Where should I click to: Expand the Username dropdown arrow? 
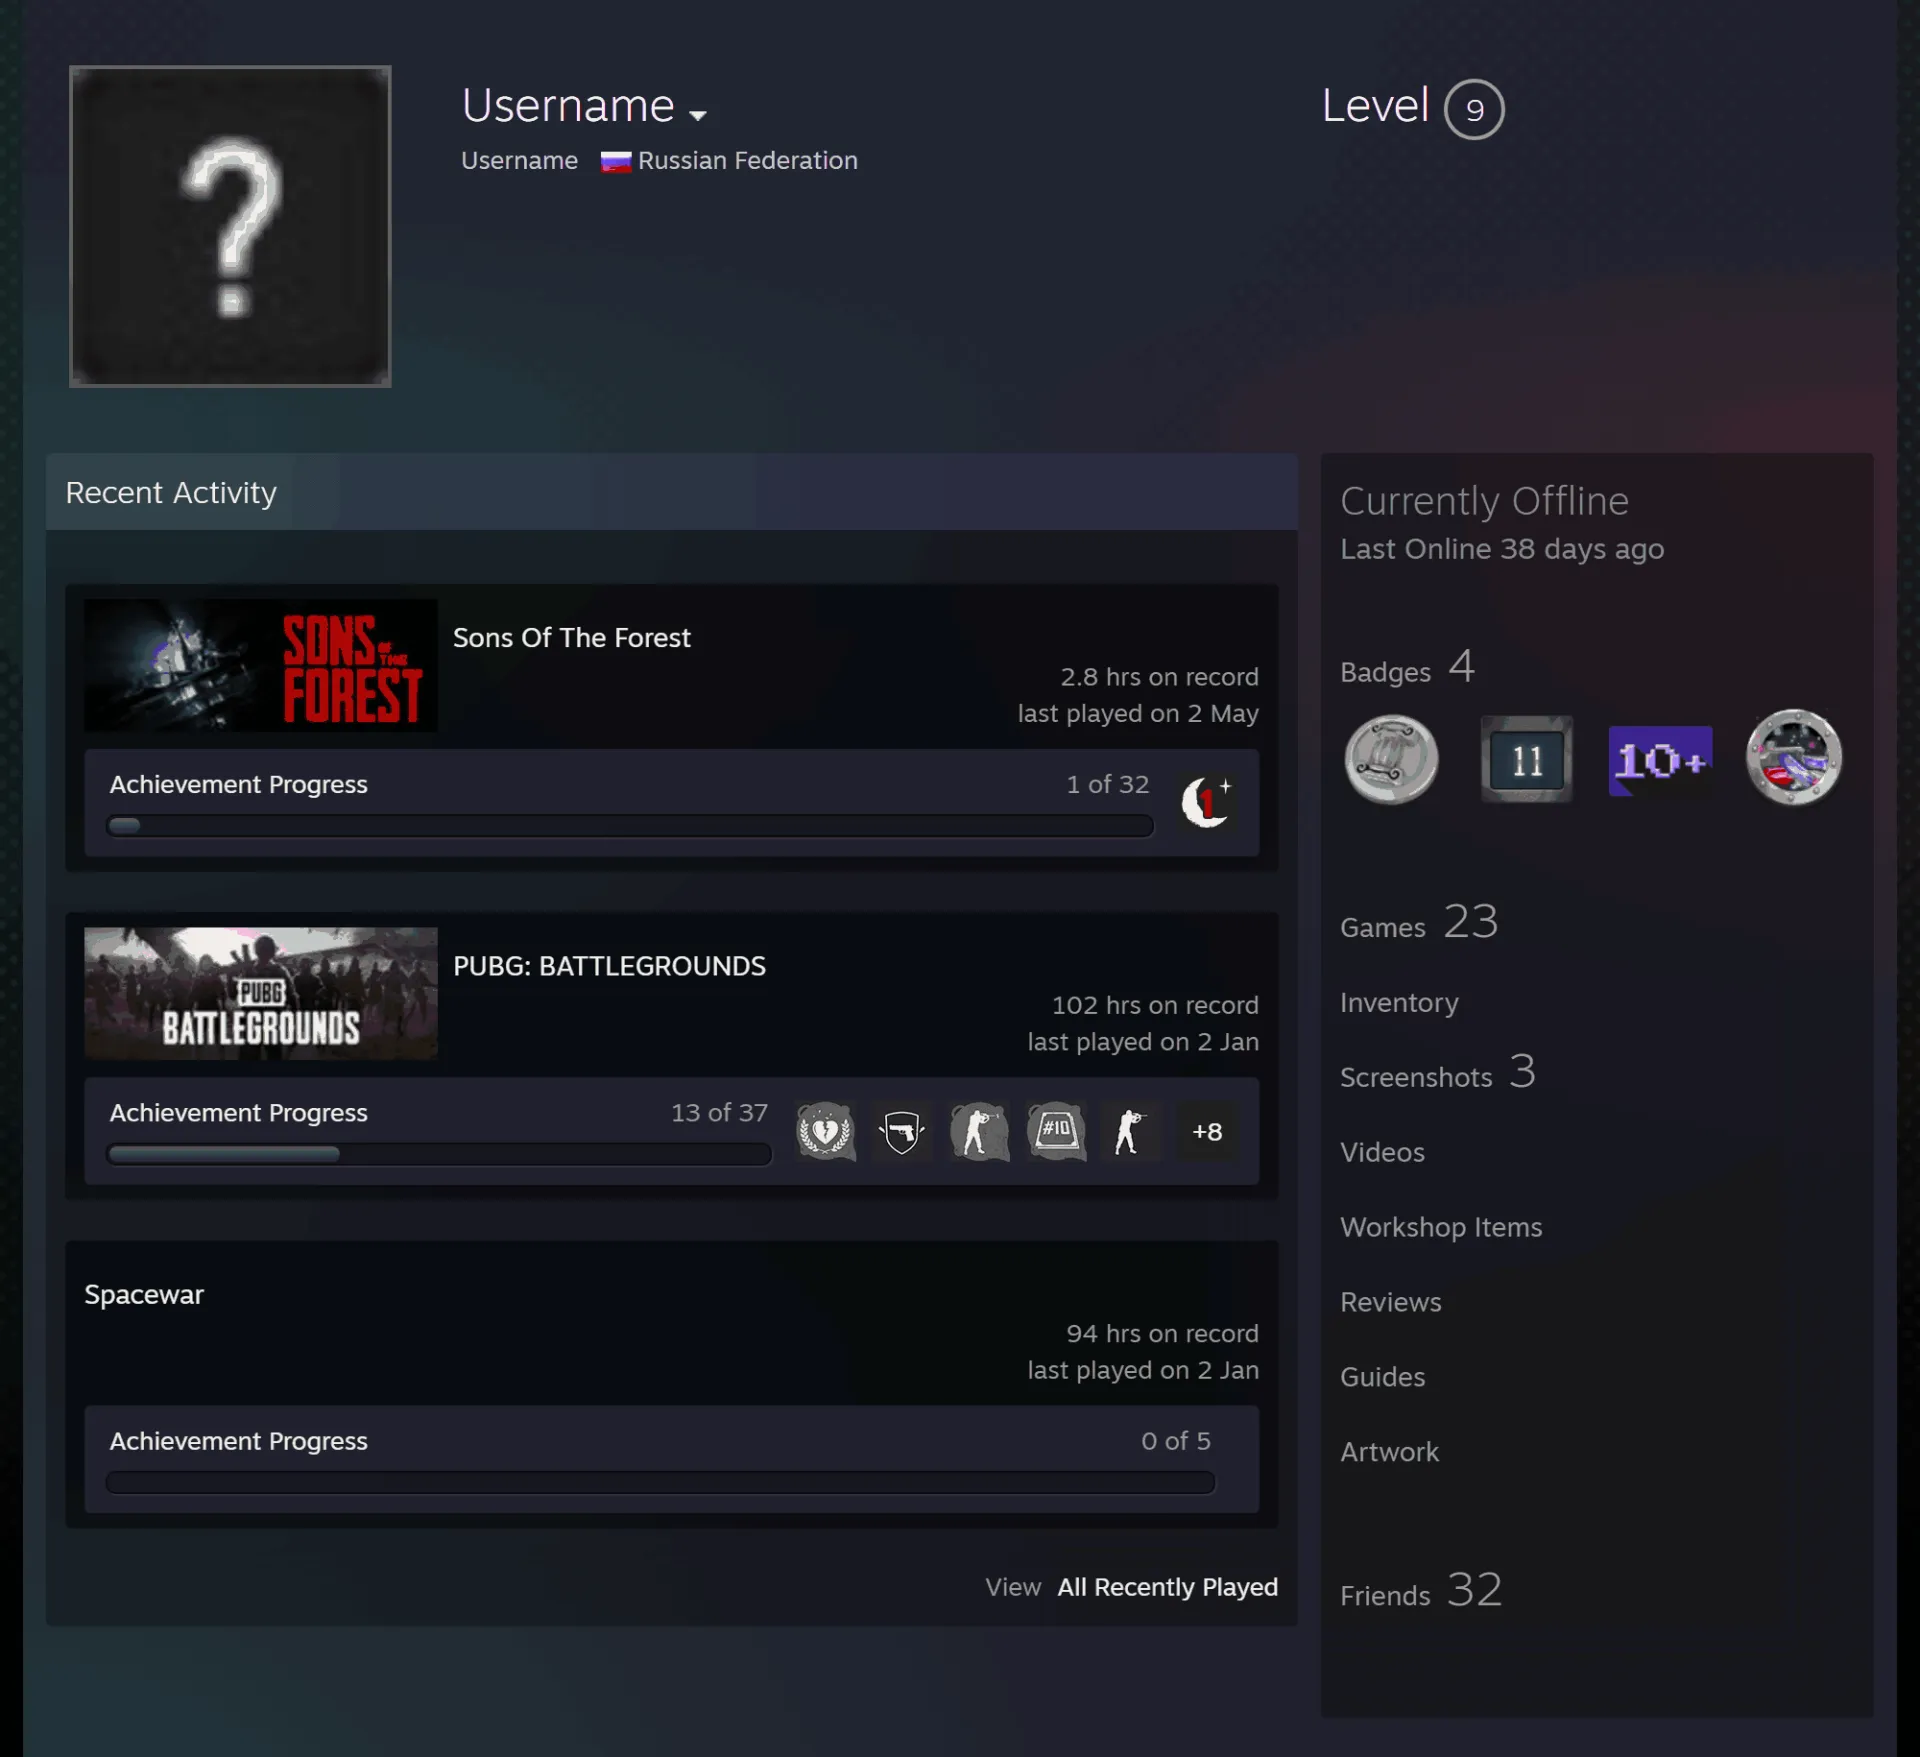tap(698, 115)
